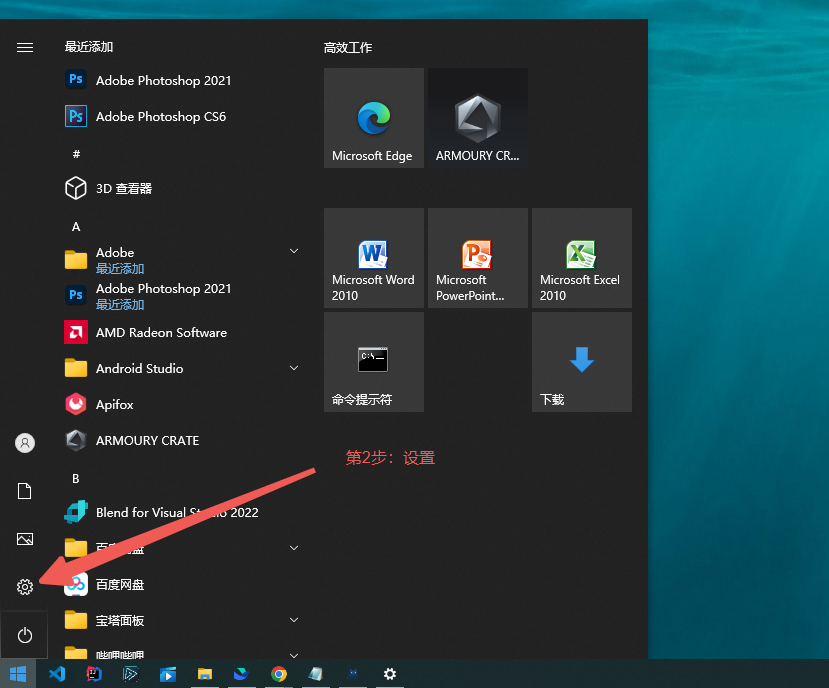Image resolution: width=829 pixels, height=688 pixels.
Task: Open Movies & TV player from taskbar
Action: pos(168,674)
